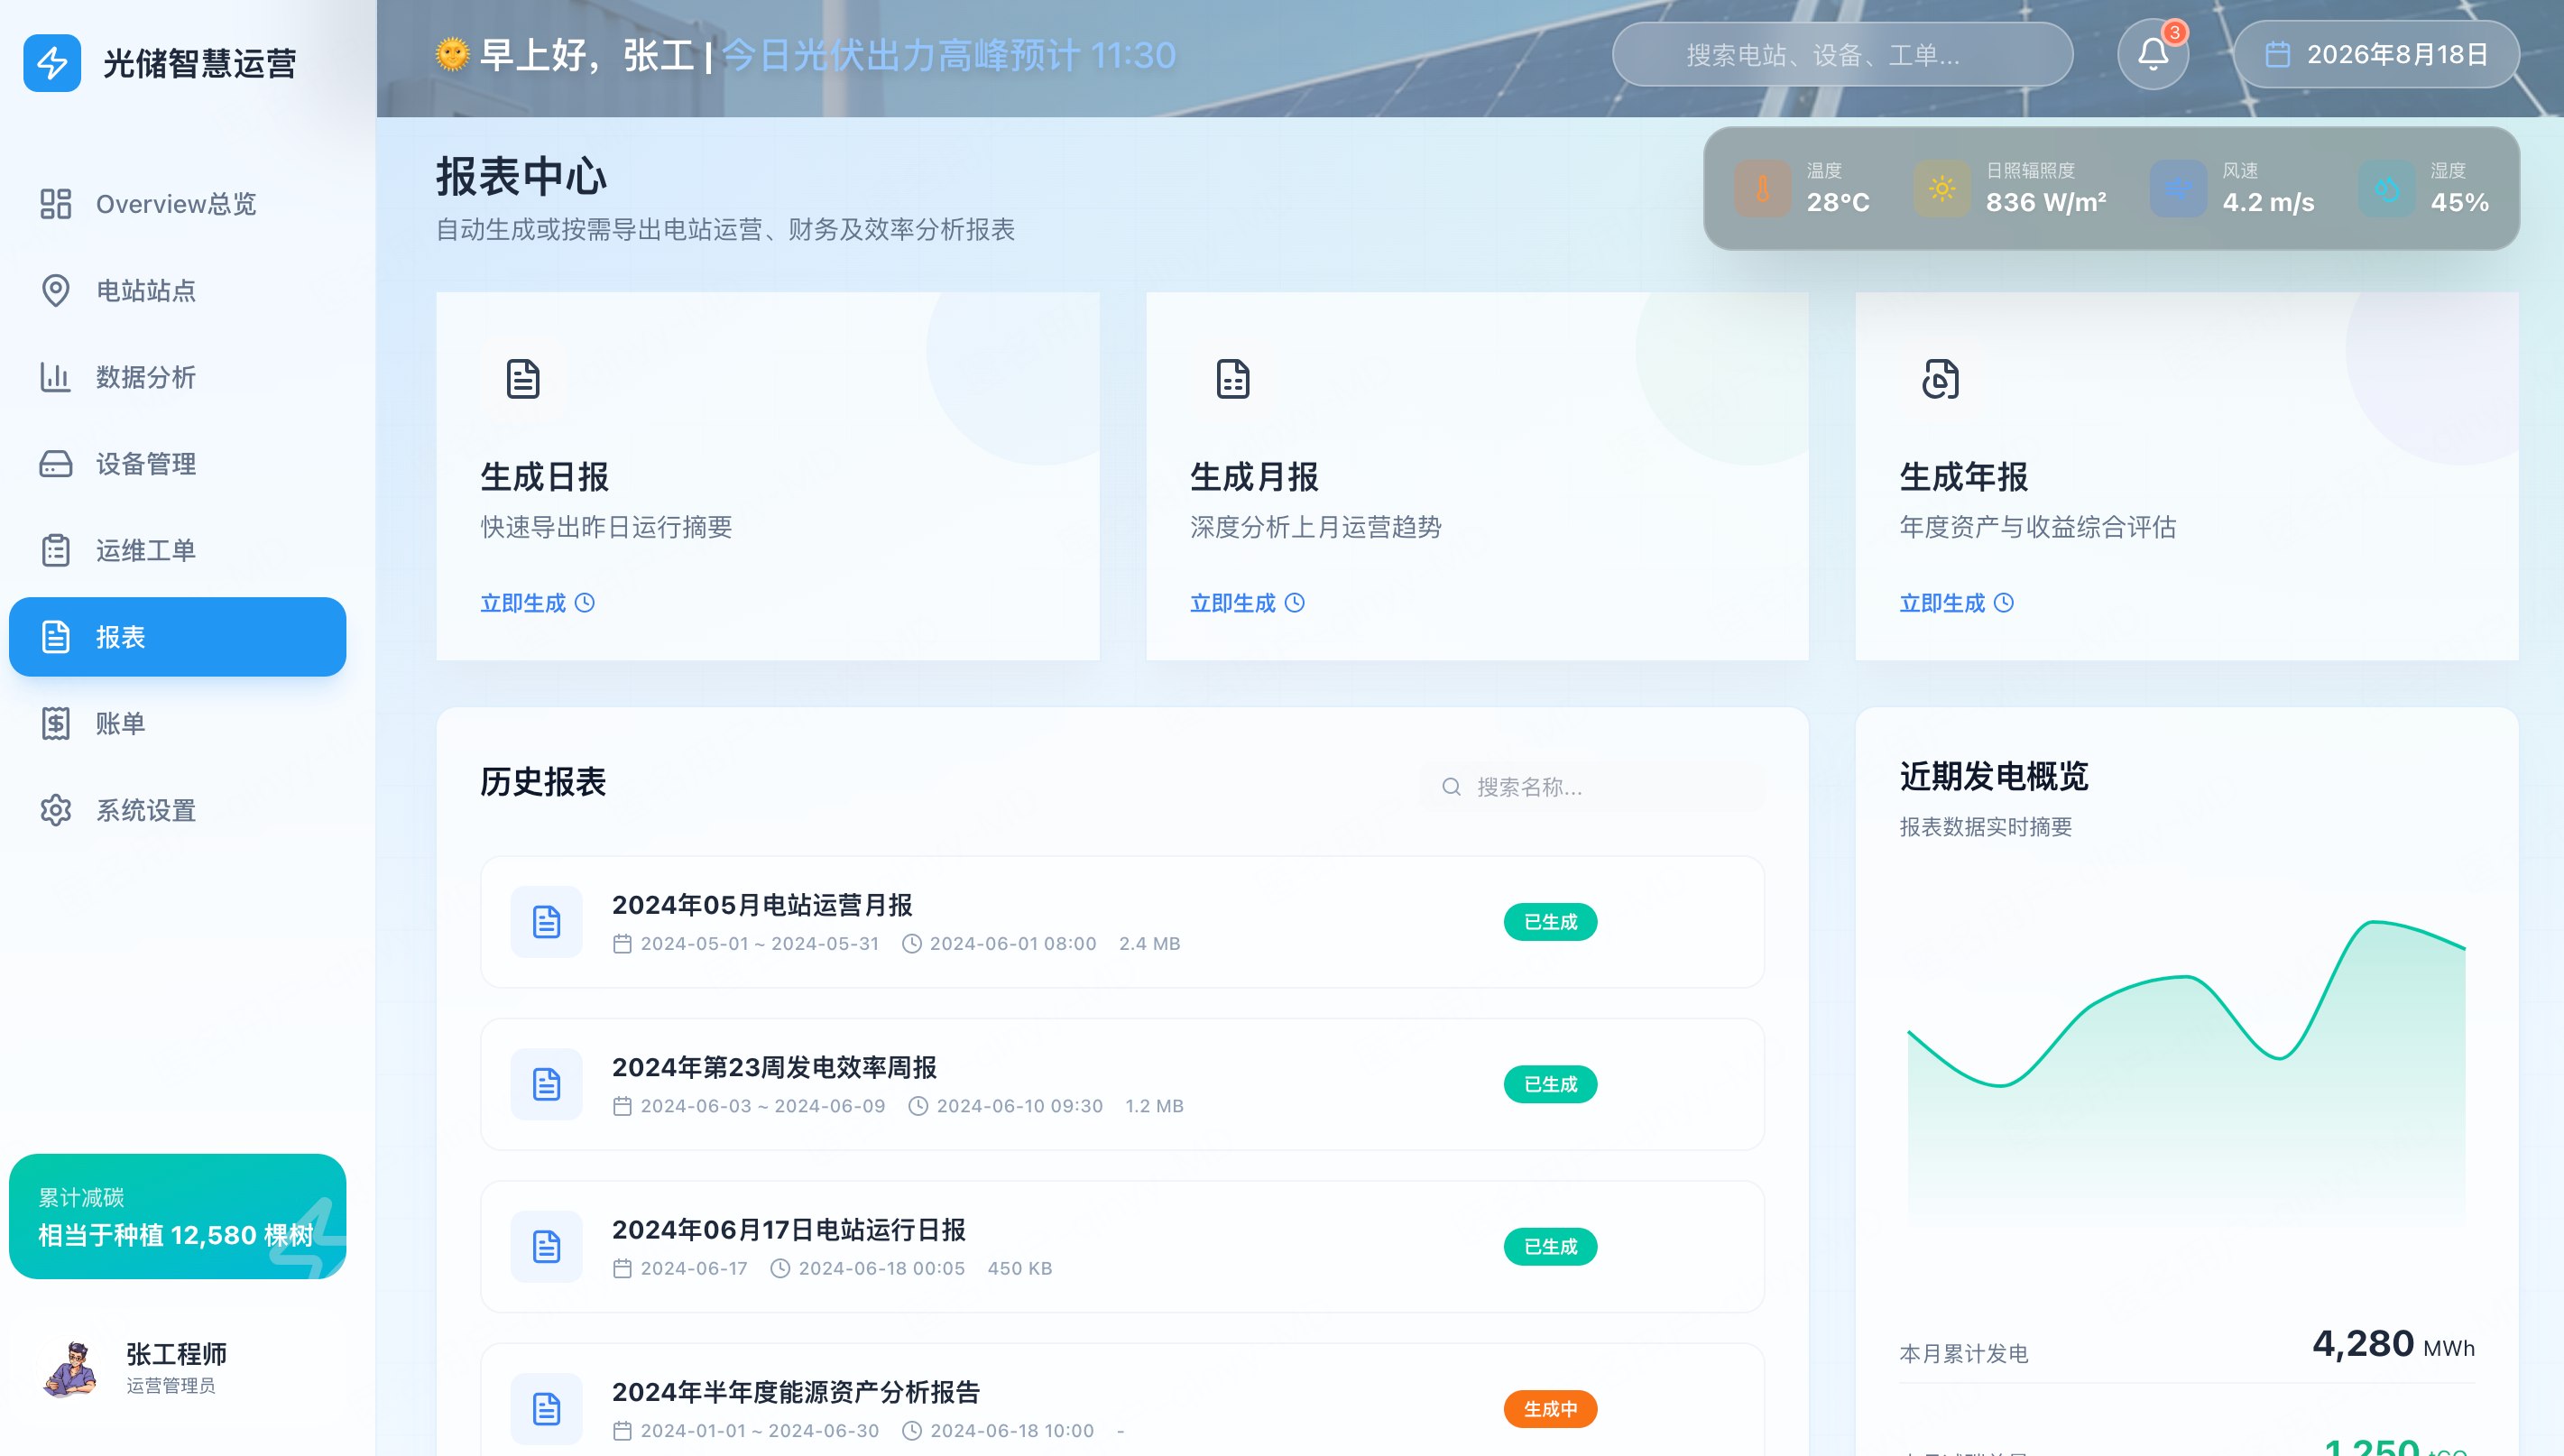
Task: Click the Overview grid icon
Action: 56,204
